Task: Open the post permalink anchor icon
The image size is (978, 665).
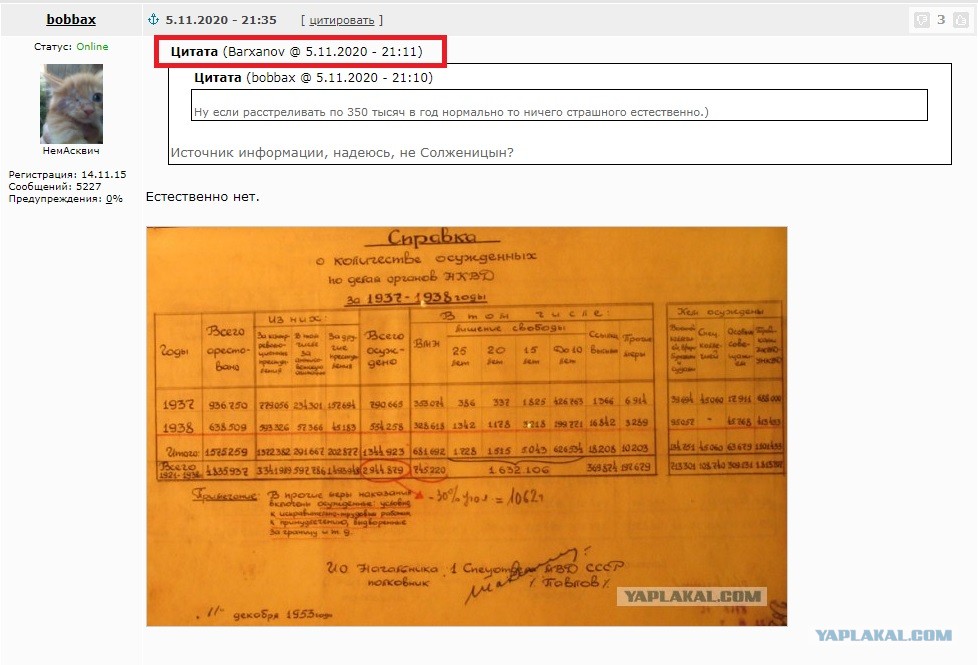Action: (x=153, y=19)
